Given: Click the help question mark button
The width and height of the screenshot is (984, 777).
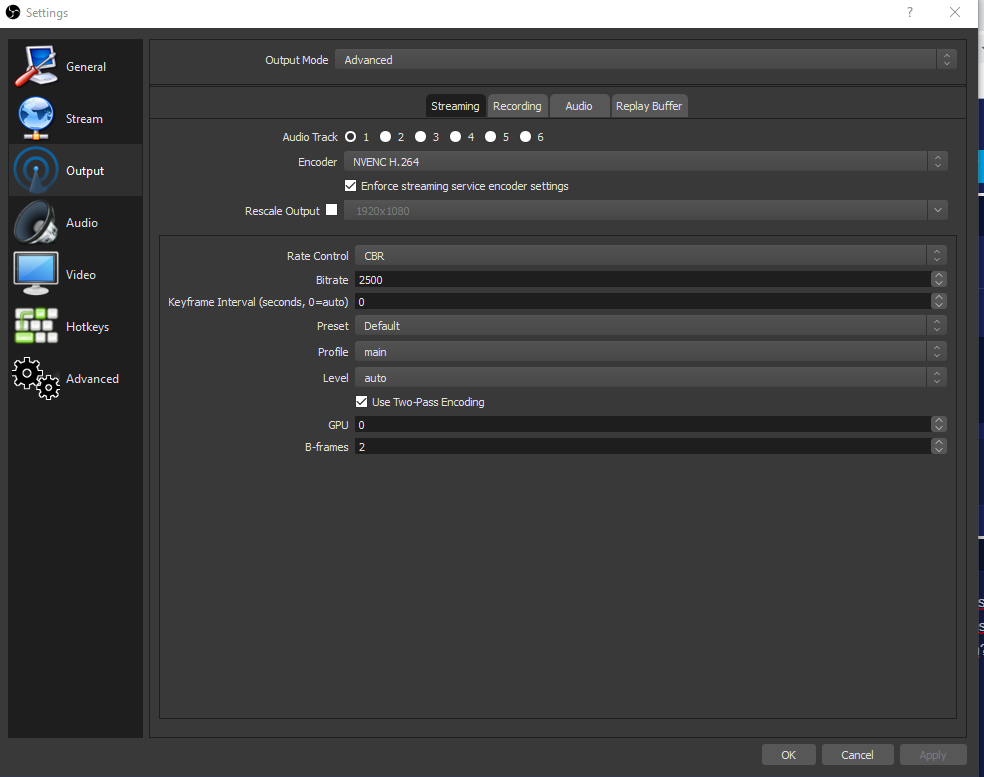Looking at the screenshot, I should (909, 12).
